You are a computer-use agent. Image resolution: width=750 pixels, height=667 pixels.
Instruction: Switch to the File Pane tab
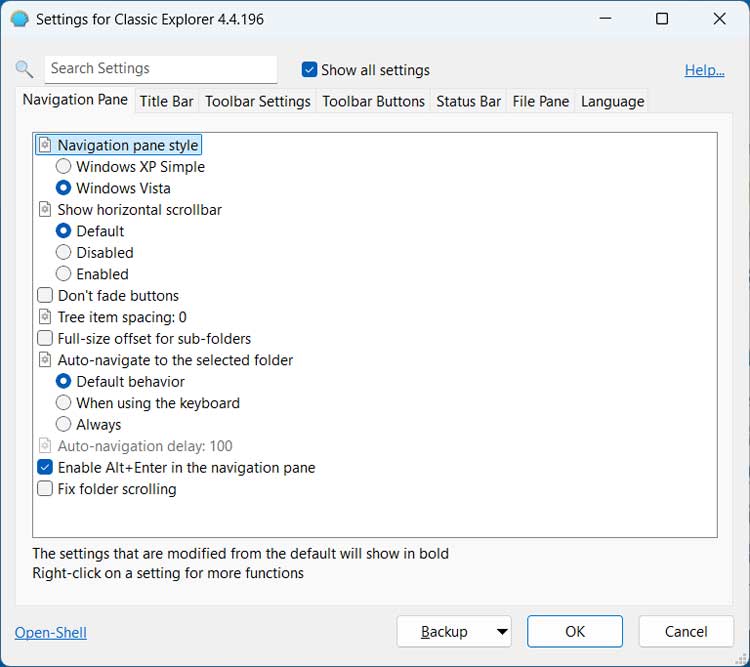click(540, 101)
